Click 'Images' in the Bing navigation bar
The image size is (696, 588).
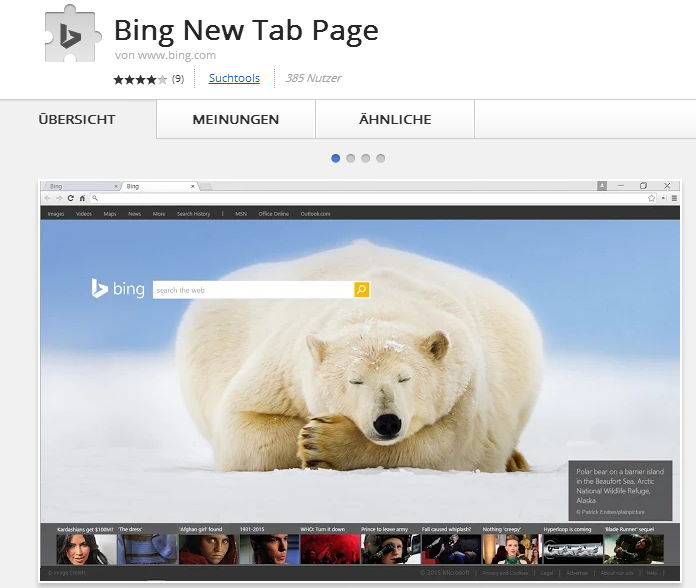coord(56,214)
